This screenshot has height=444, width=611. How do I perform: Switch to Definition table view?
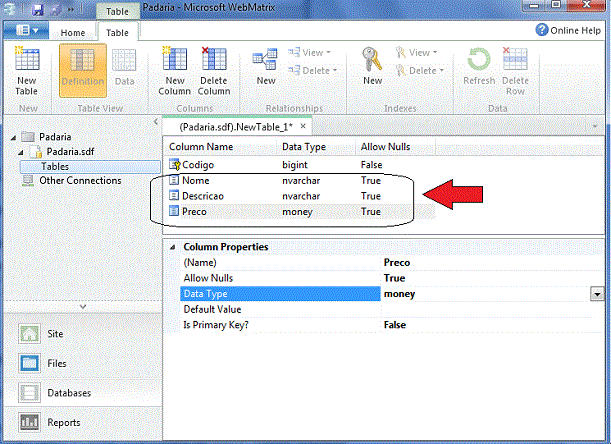click(x=83, y=70)
